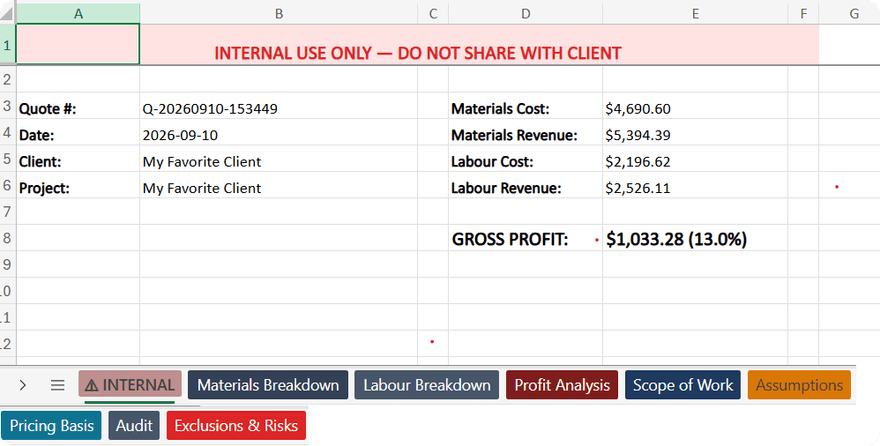Select column B header

(278, 13)
